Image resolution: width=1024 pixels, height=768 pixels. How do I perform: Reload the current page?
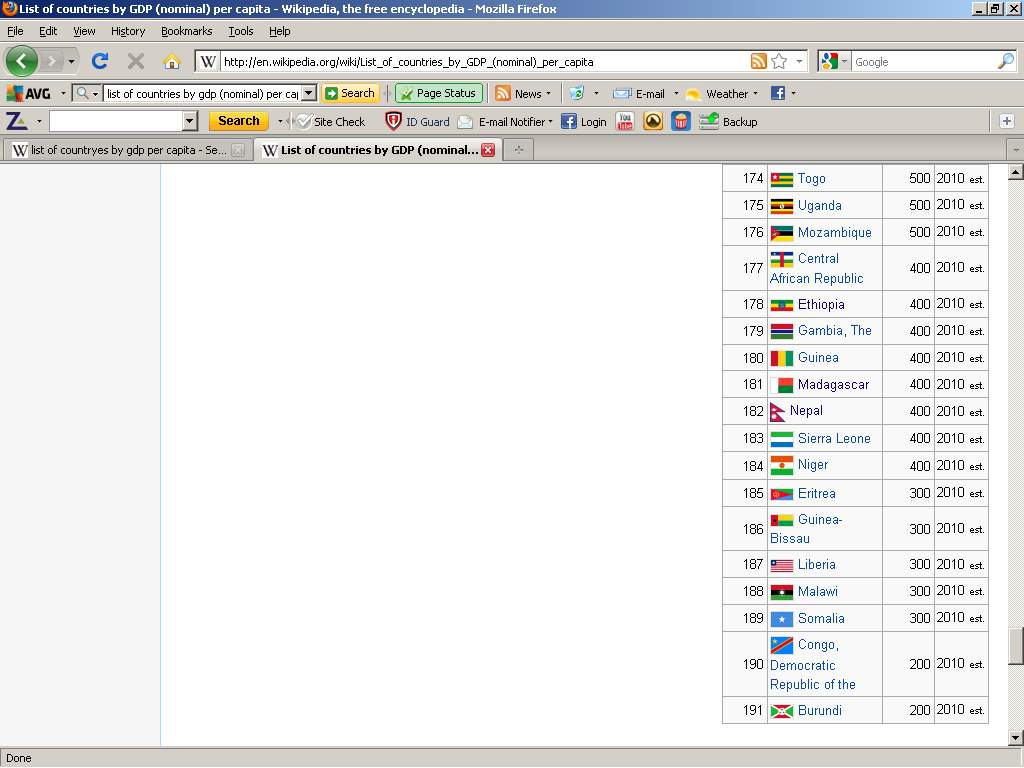[100, 61]
